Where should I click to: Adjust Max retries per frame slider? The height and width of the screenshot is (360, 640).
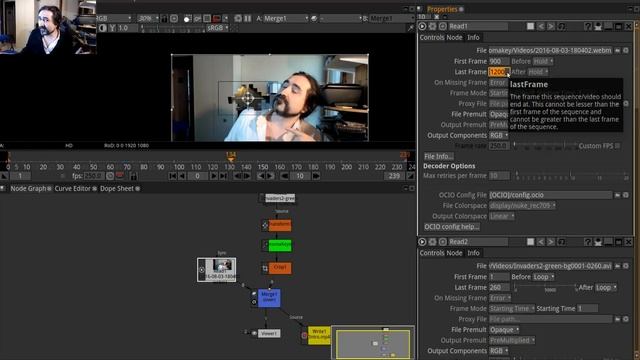click(571, 176)
